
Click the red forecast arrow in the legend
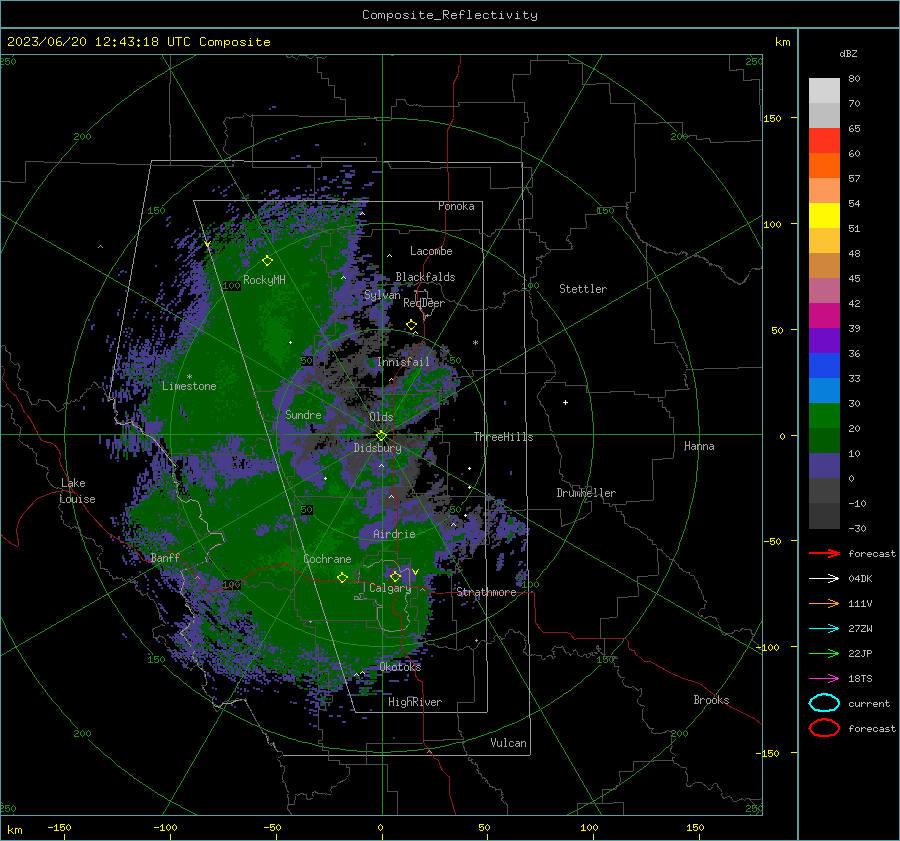tap(824, 553)
